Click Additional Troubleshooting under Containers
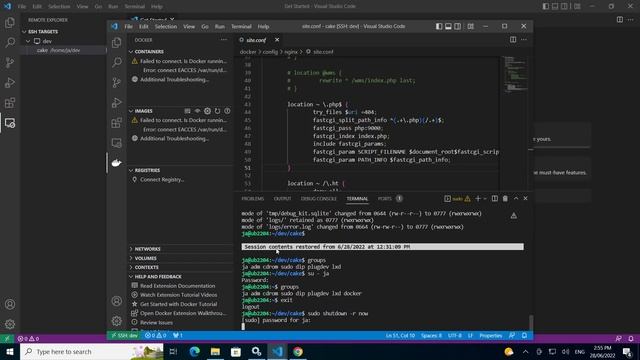 click(x=174, y=80)
